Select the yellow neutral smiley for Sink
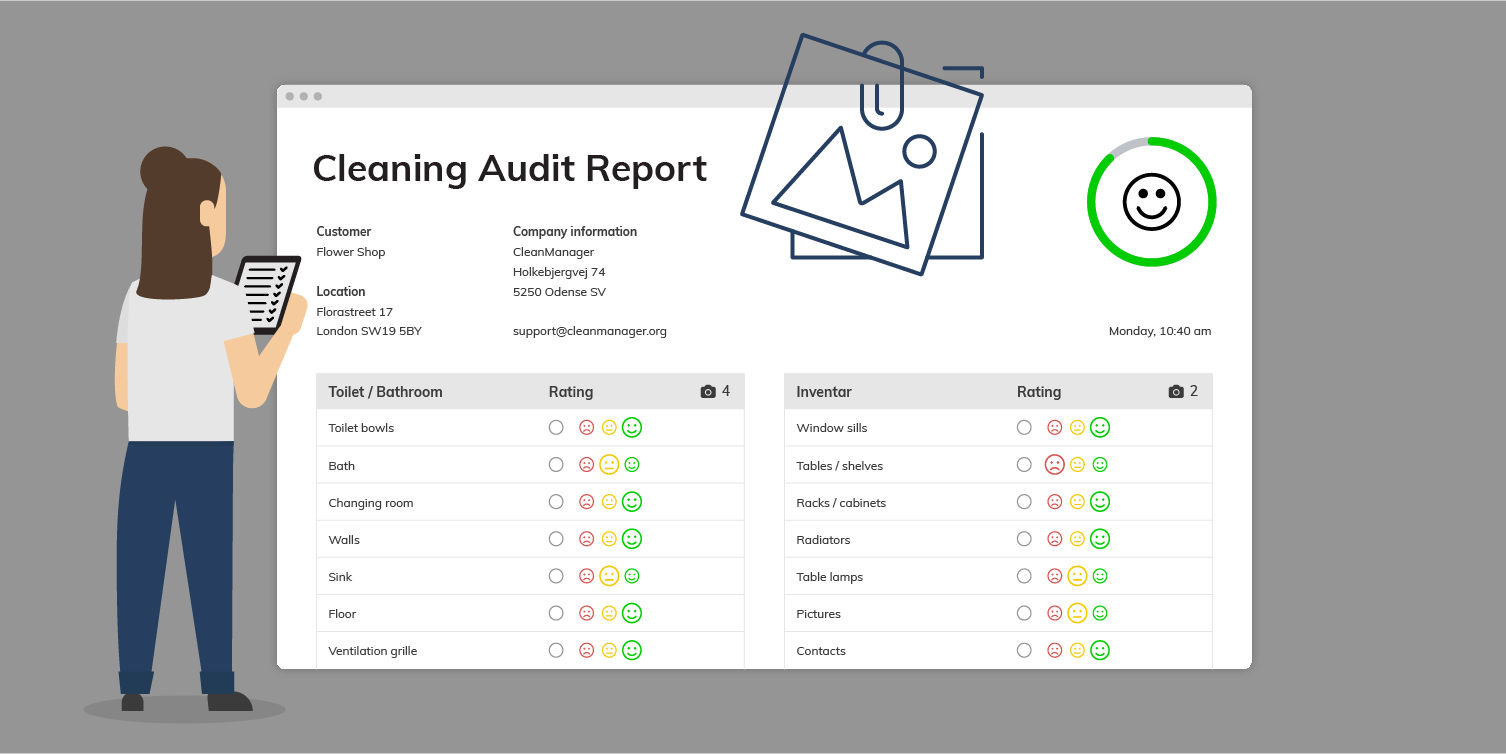The image size is (1506, 754). [608, 575]
